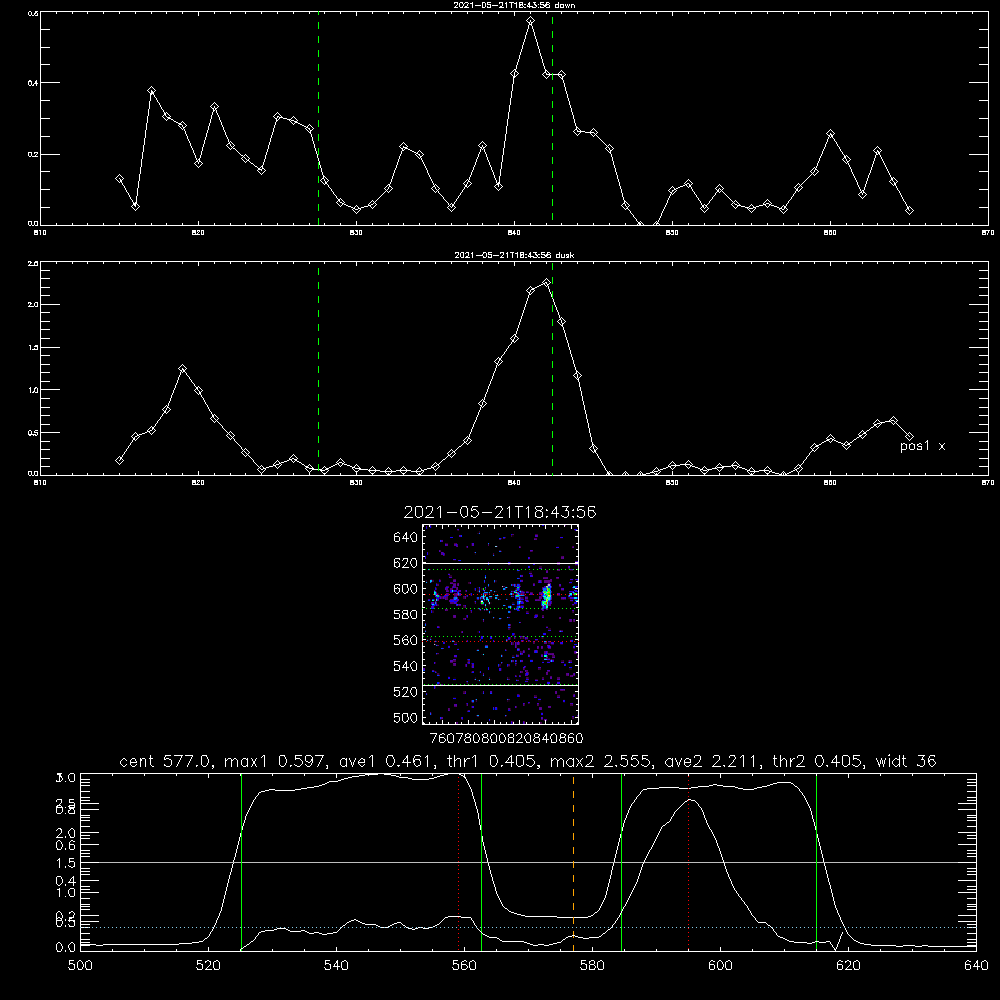
Task: Click the left green dashed line in dusk plot
Action: [x=318, y=370]
